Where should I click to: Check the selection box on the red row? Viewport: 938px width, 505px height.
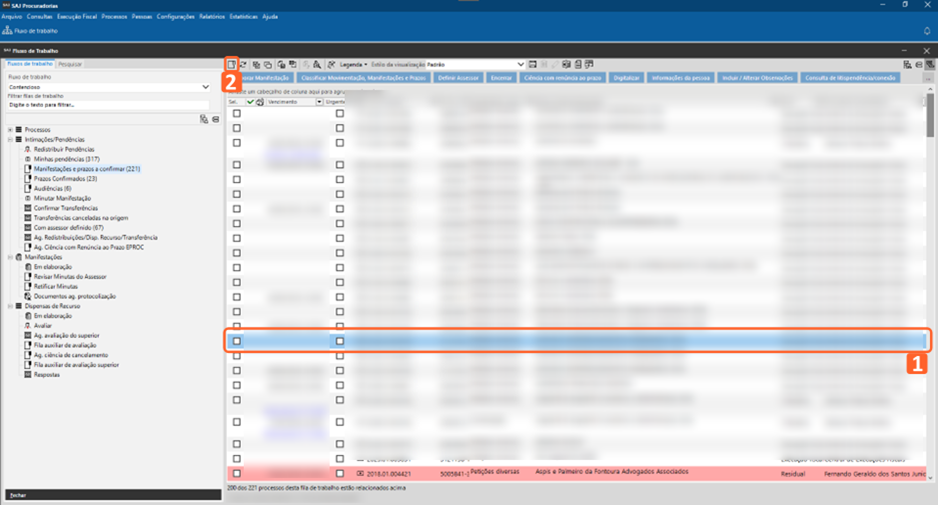[x=237, y=473]
